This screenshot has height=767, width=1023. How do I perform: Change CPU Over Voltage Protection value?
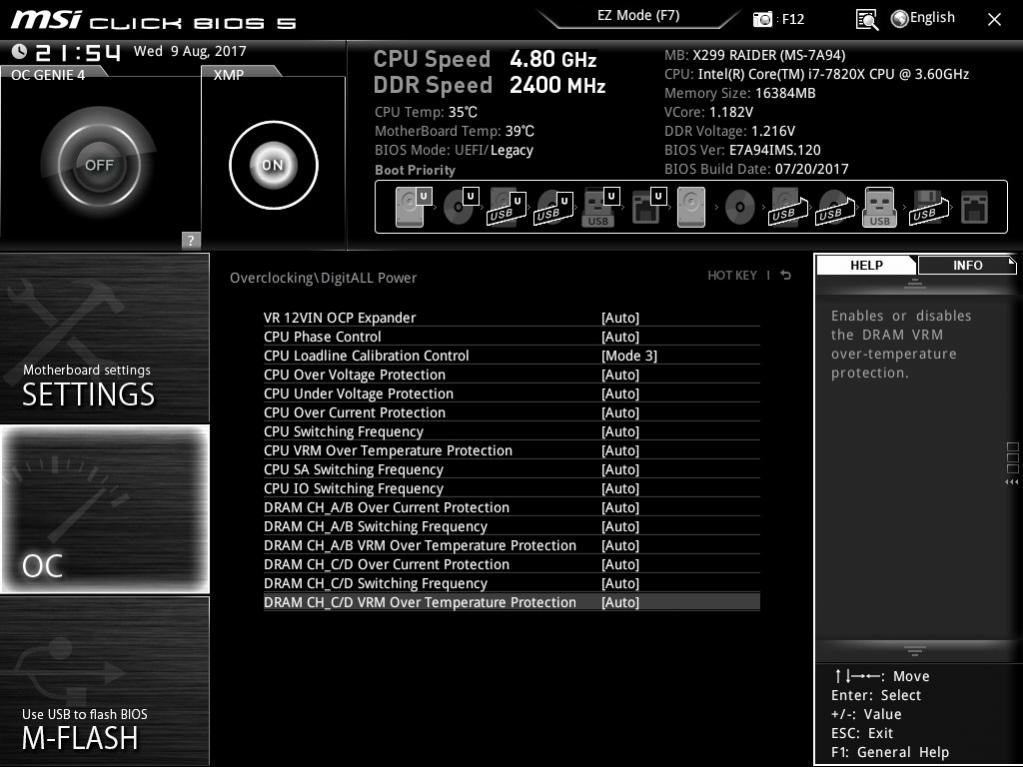click(x=620, y=374)
